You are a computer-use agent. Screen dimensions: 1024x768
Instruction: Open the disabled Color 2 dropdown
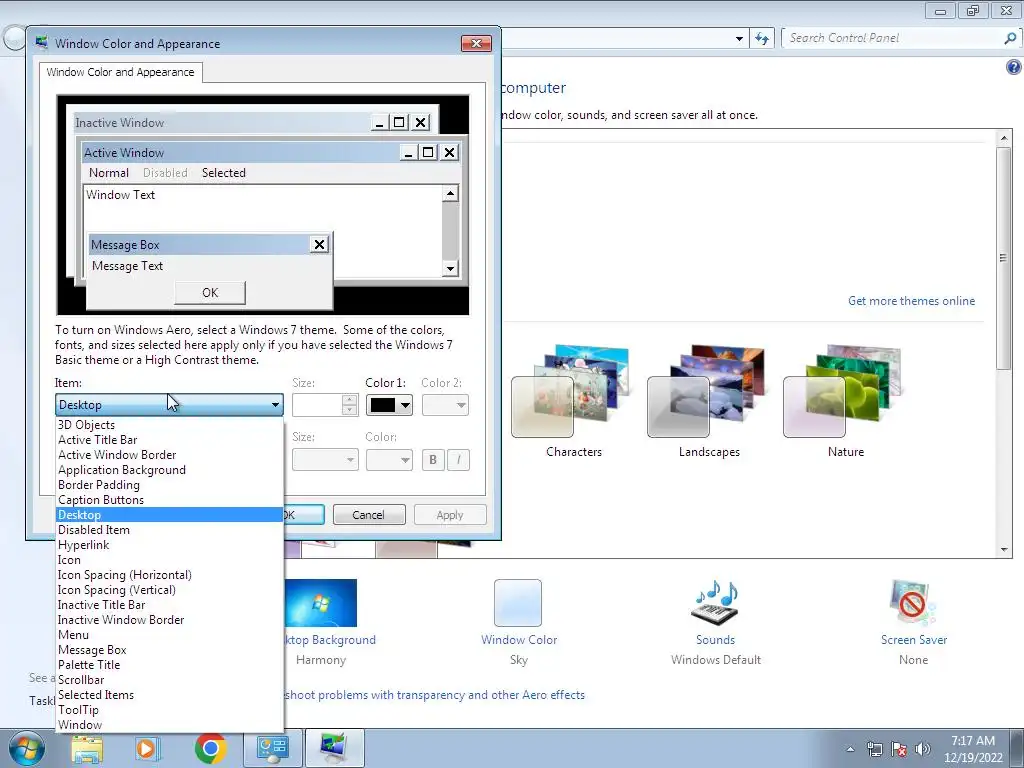[445, 405]
